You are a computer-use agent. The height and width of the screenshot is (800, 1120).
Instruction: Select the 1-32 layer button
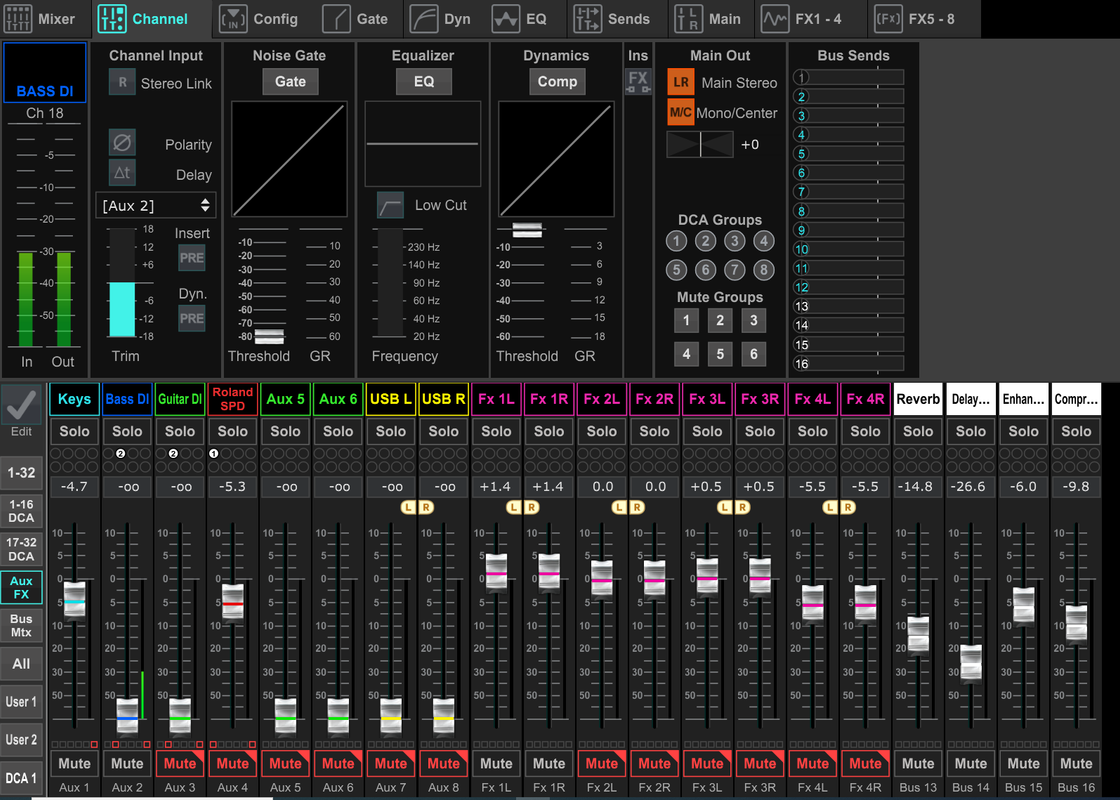tap(21, 473)
